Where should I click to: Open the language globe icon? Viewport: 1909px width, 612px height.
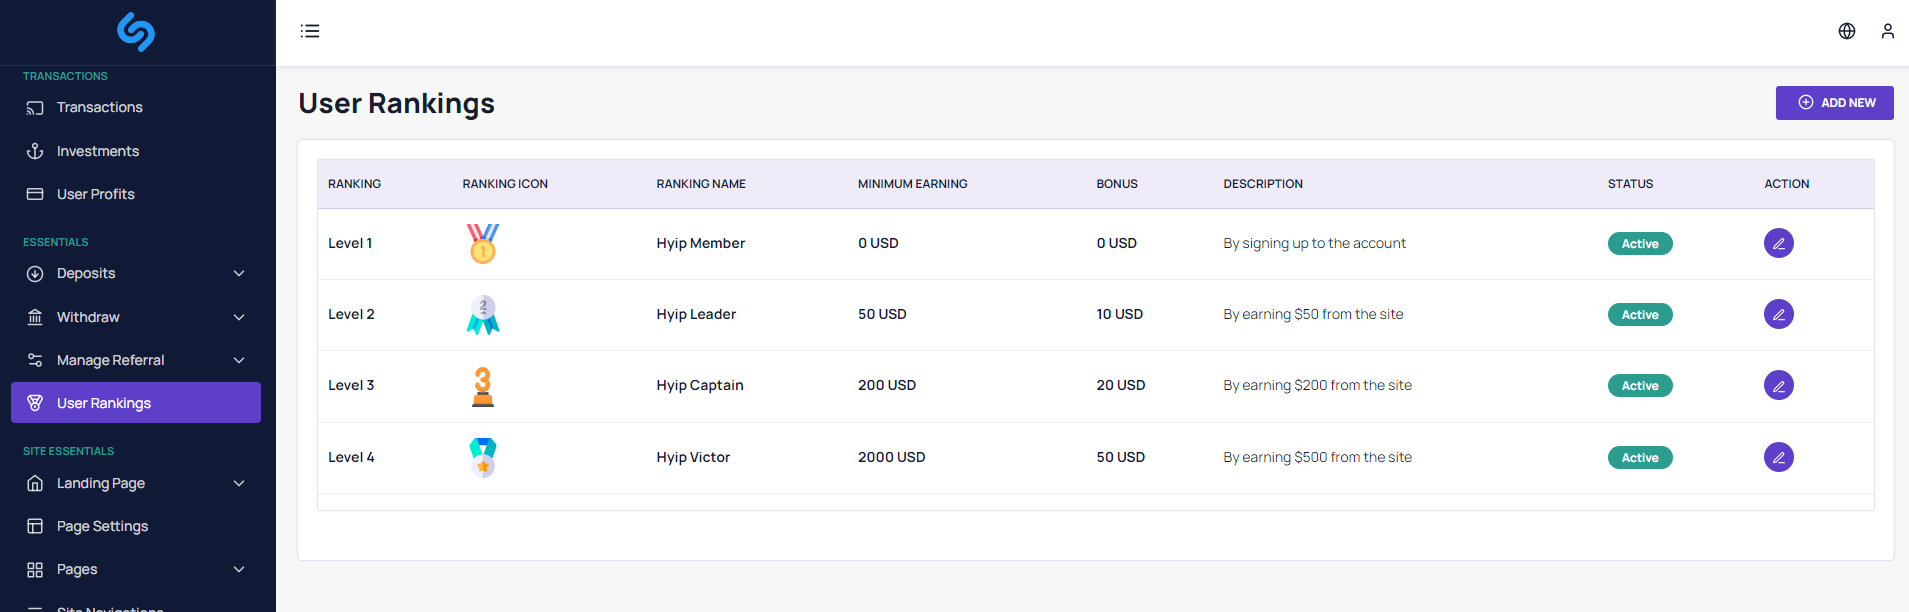pyautogui.click(x=1846, y=31)
